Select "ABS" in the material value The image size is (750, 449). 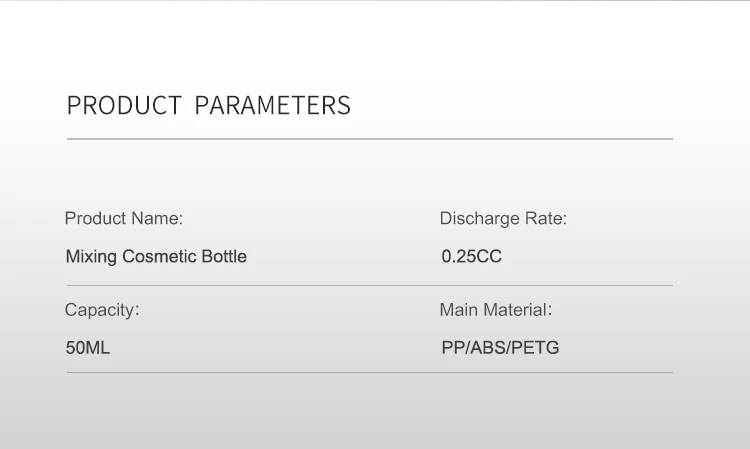pyautogui.click(x=487, y=349)
